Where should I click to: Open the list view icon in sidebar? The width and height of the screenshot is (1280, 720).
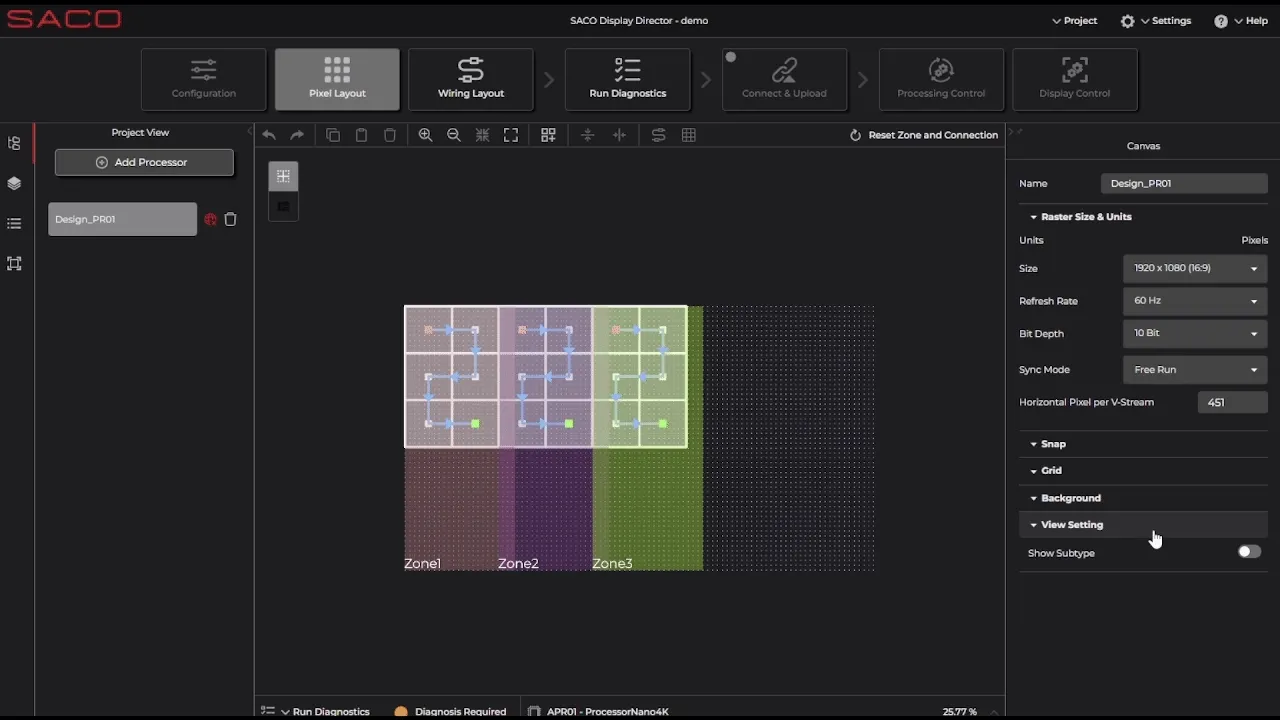(14, 223)
